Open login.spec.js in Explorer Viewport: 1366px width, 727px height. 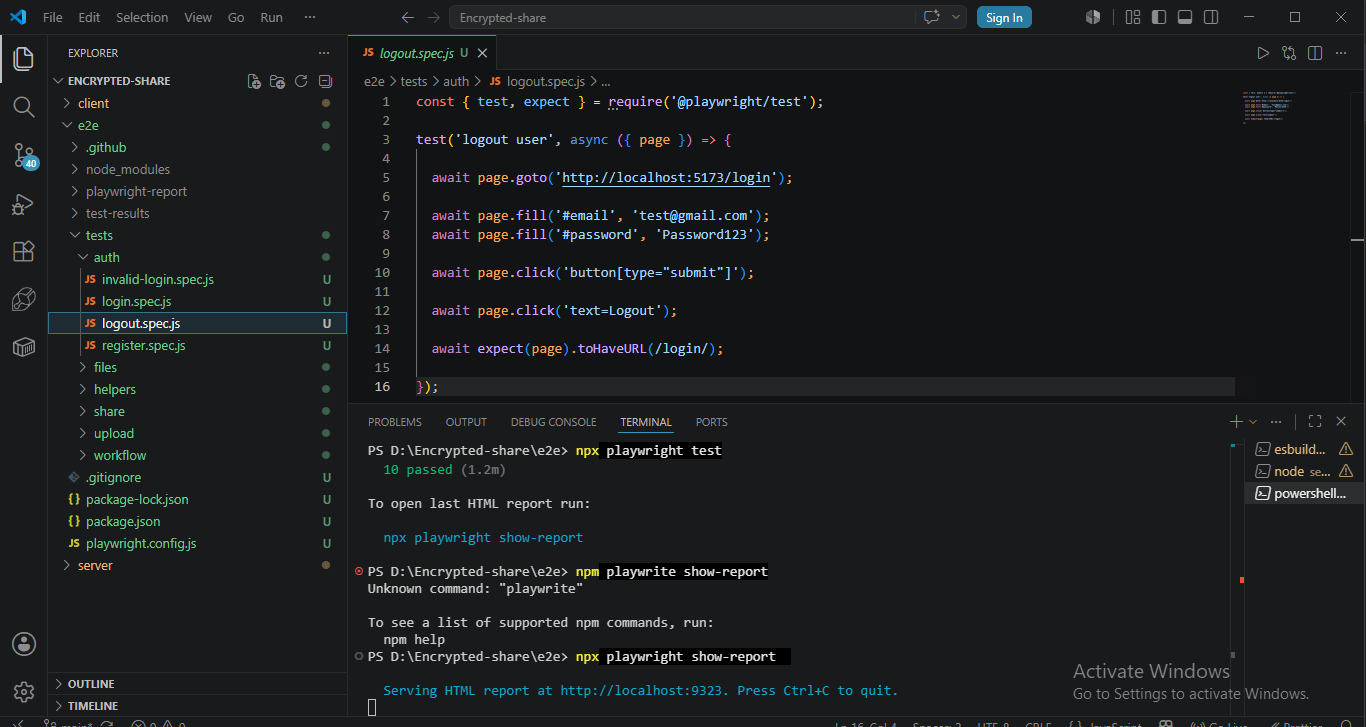point(136,301)
